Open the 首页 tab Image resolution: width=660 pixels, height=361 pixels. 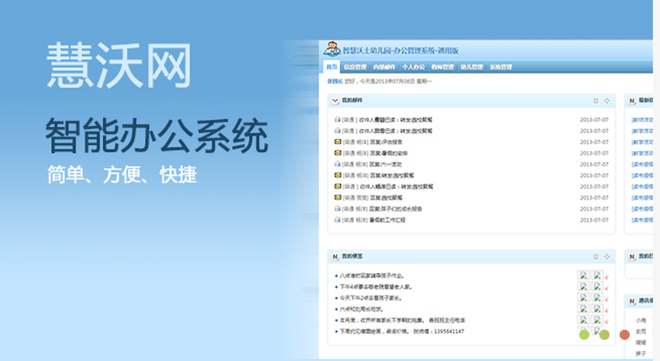pos(332,67)
